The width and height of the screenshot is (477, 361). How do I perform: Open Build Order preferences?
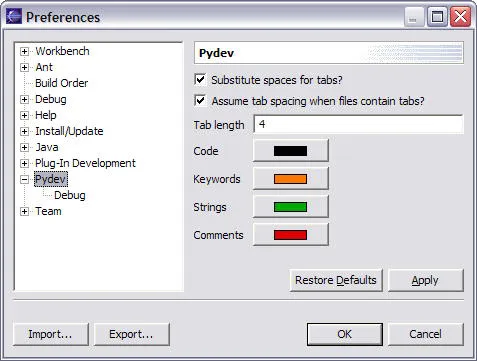pyautogui.click(x=62, y=83)
